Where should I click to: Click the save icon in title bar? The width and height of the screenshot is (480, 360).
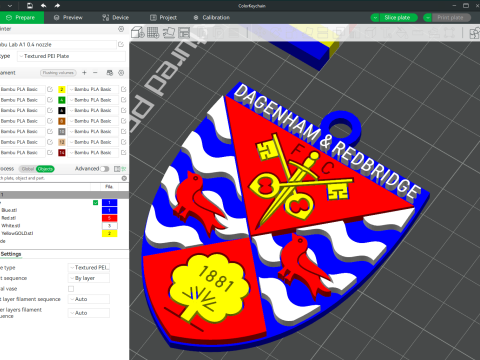pos(30,6)
